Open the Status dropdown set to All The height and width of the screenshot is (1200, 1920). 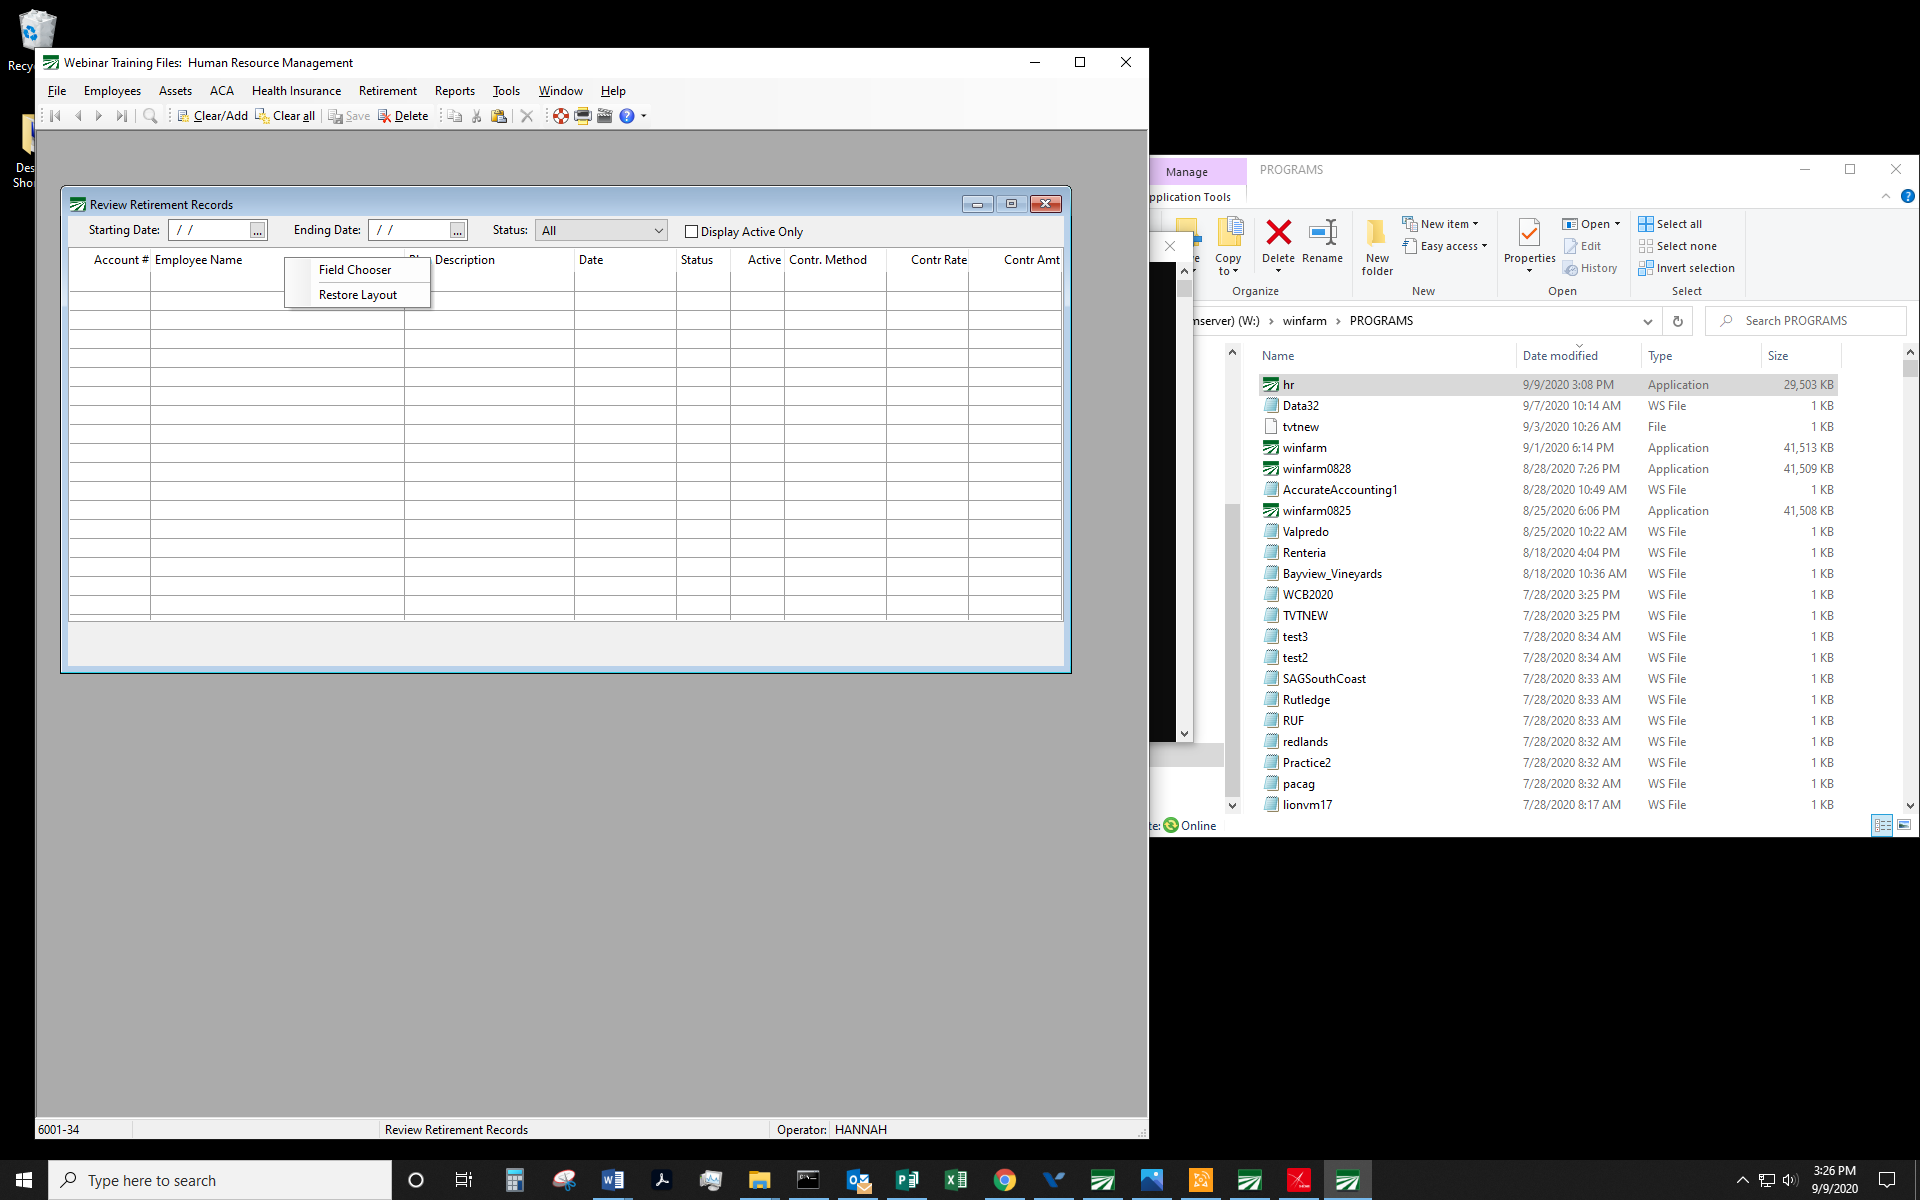[601, 230]
